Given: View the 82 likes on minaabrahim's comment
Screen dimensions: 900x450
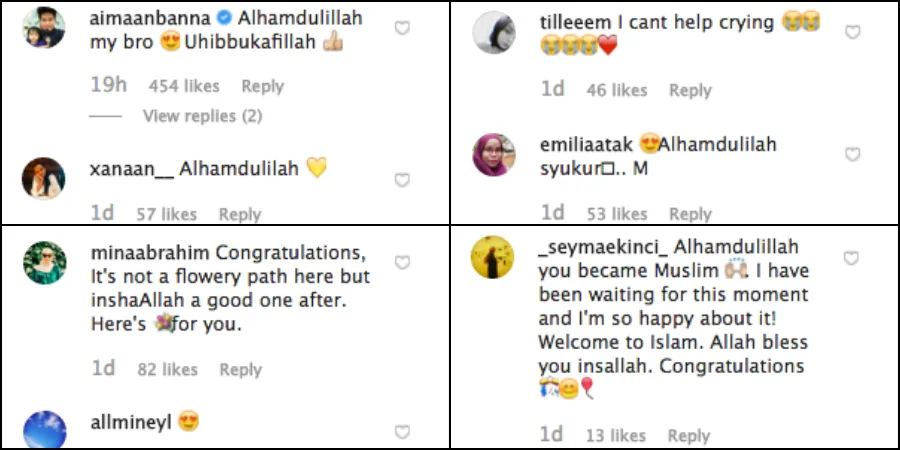Looking at the screenshot, I should (x=167, y=370).
